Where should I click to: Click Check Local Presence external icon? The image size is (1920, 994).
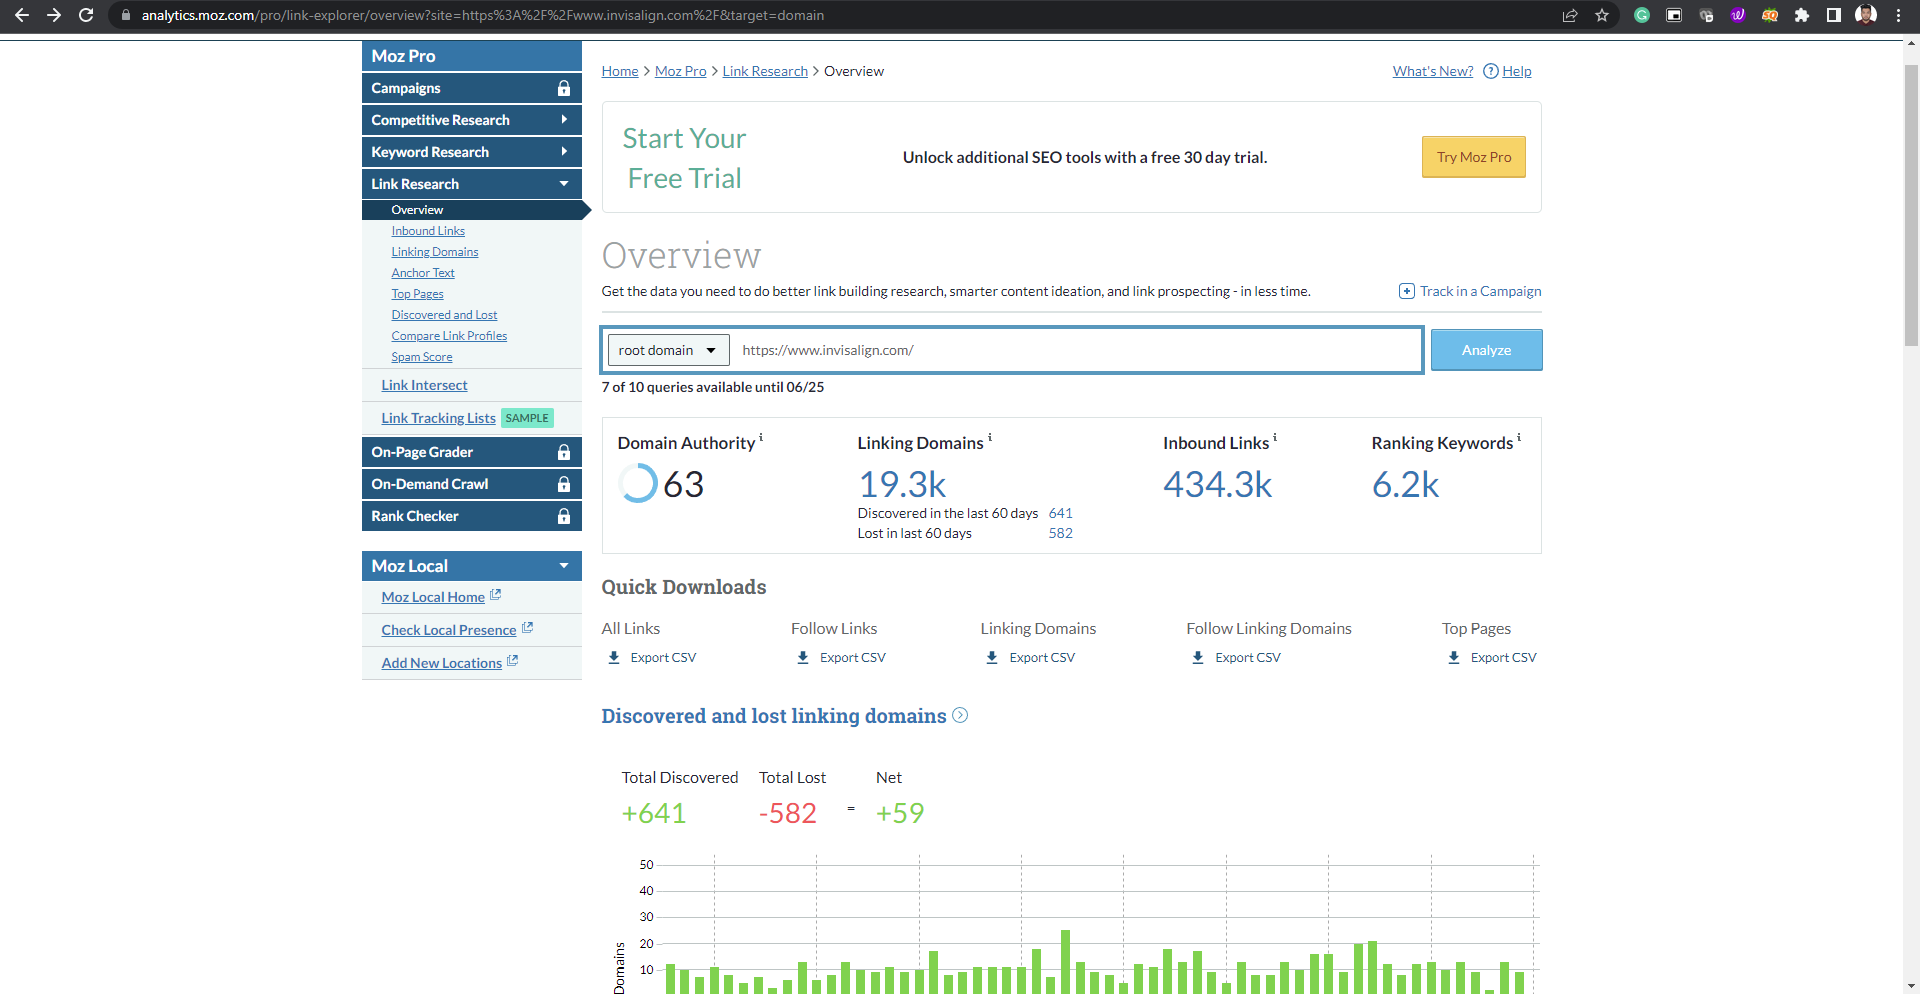527,628
